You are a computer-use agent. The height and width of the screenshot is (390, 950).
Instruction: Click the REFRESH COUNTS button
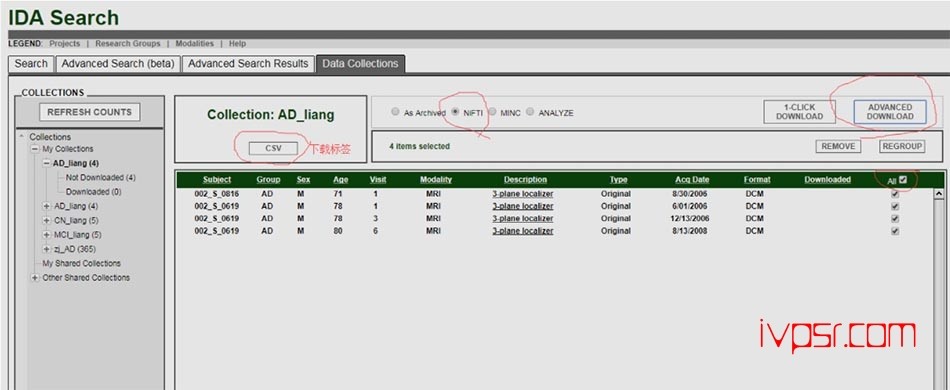point(90,112)
